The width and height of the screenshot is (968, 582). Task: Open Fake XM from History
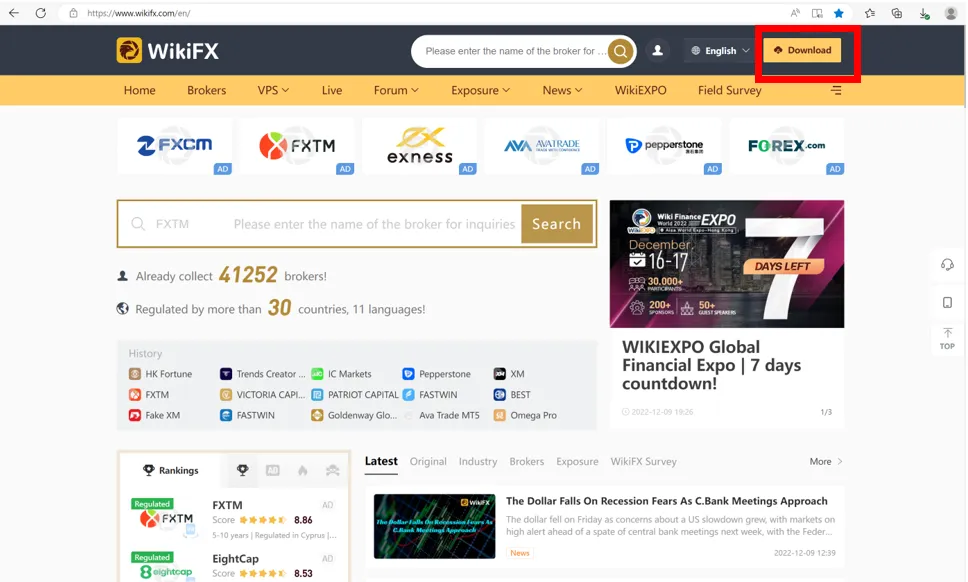point(154,415)
